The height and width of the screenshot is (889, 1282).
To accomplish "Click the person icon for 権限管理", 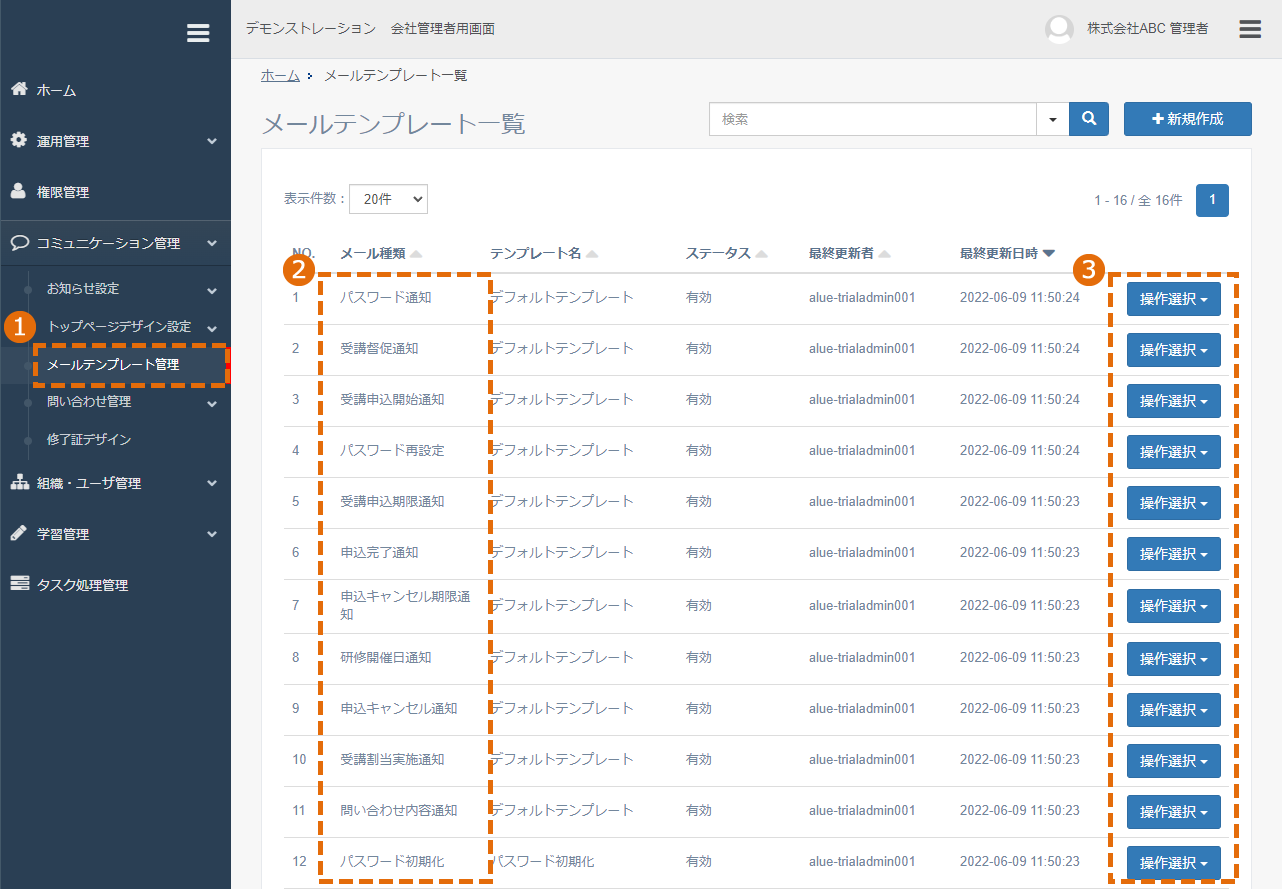I will [19, 191].
